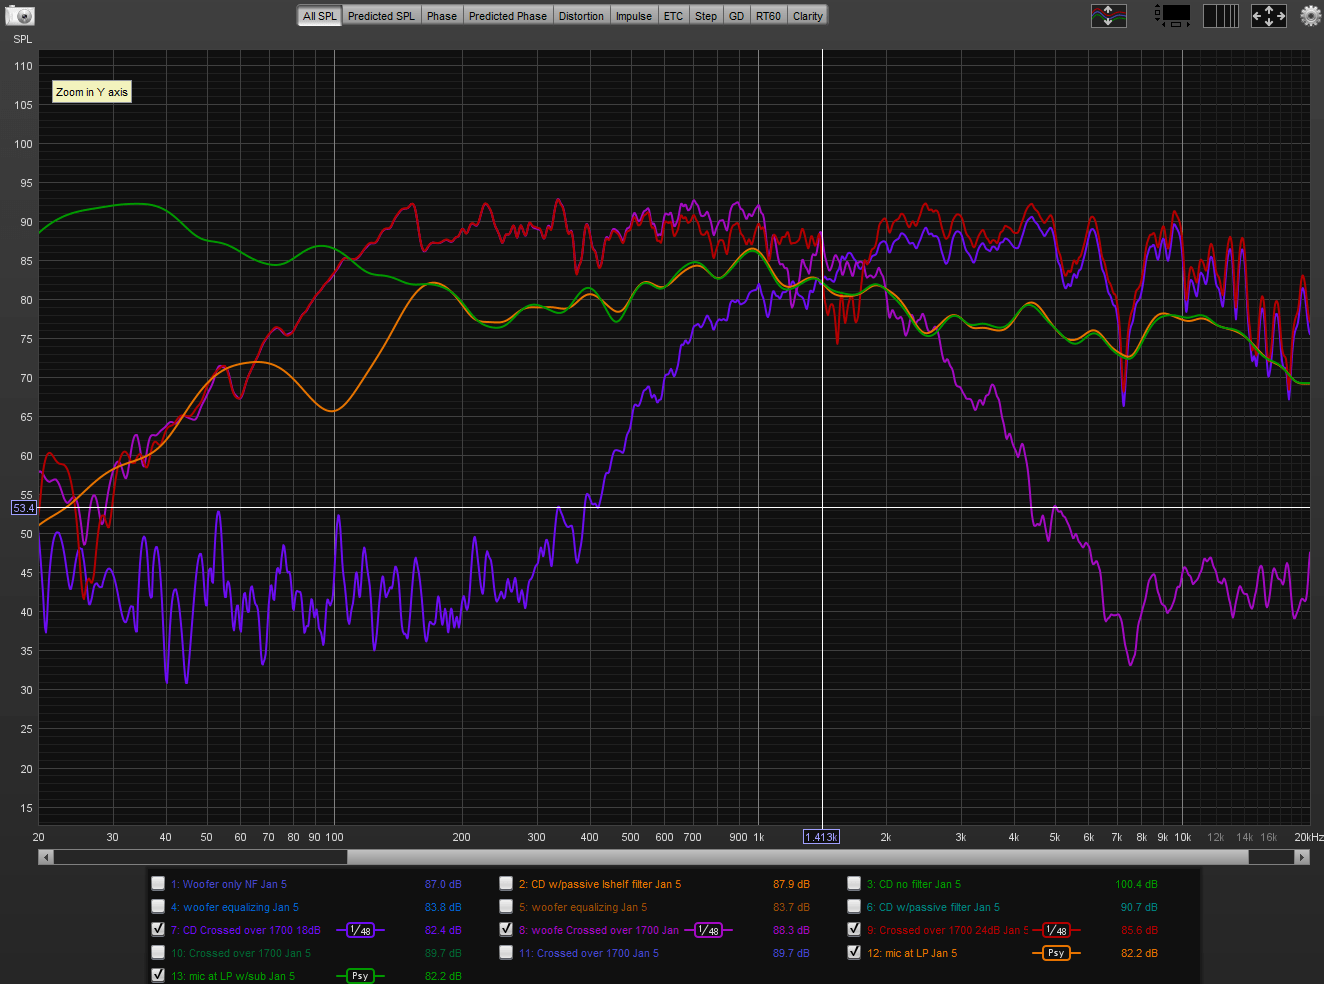1324x984 pixels.
Task: Open the Phase tab
Action: tap(442, 16)
